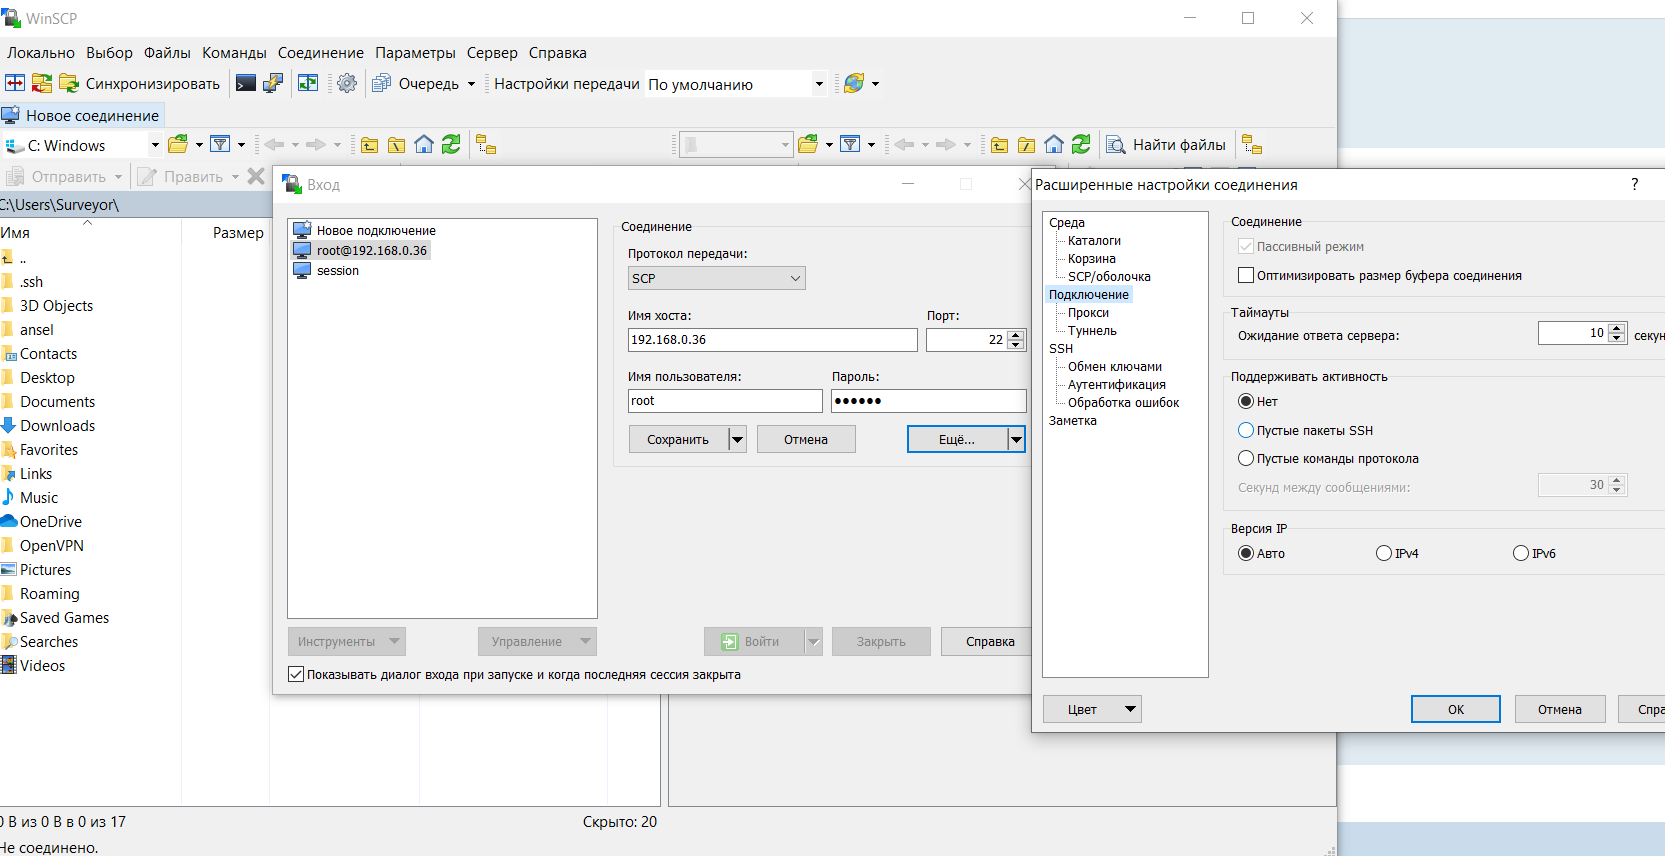Go to local home directory icon
1665x856 pixels.
coord(424,145)
